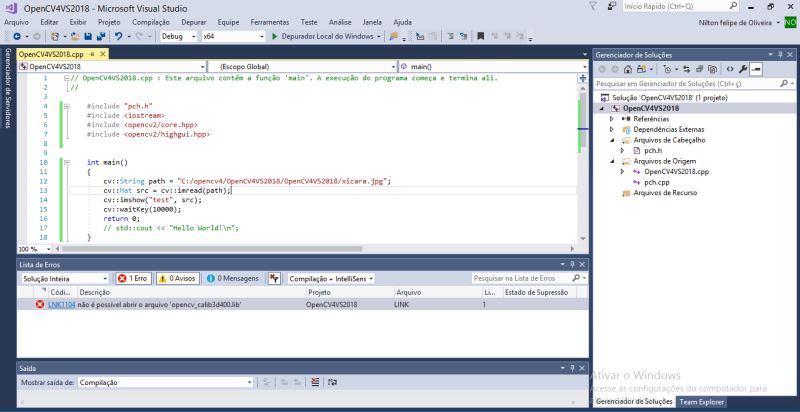Clear all output icon in Saída panel

tap(315, 382)
